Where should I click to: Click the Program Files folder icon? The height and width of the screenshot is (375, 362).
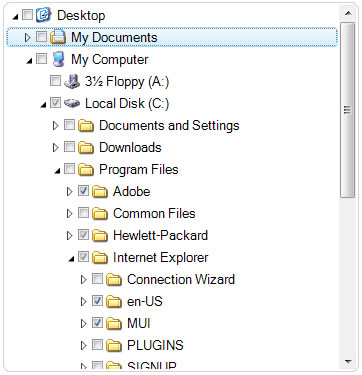click(86, 169)
